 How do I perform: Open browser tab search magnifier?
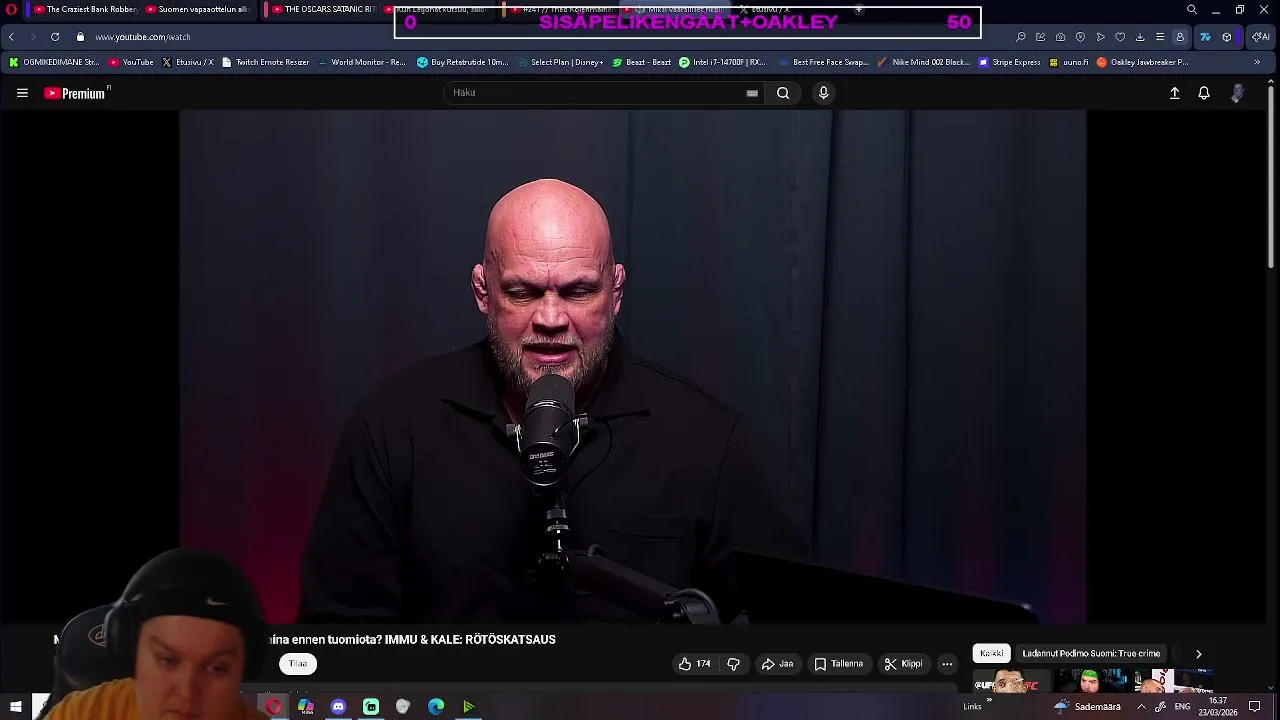coord(1191,10)
